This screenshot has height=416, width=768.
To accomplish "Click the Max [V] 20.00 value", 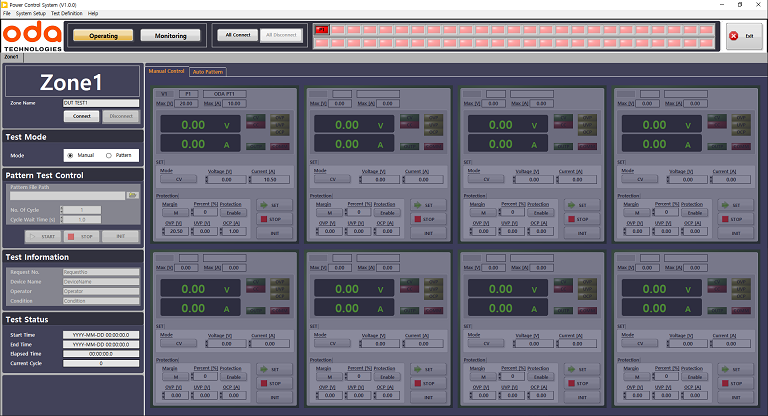I will click(186, 103).
